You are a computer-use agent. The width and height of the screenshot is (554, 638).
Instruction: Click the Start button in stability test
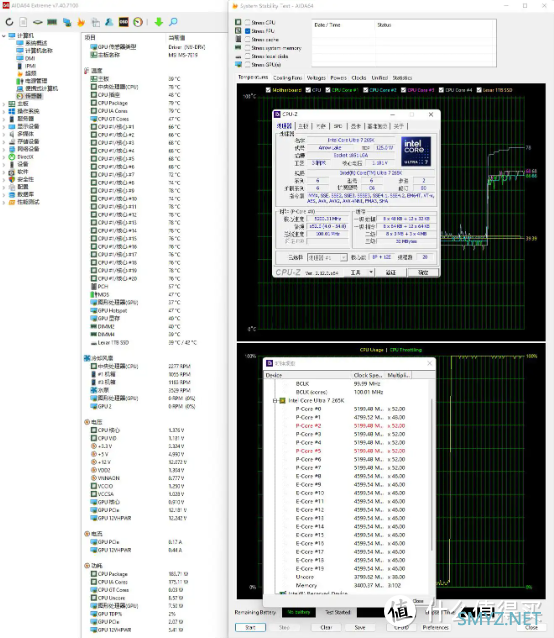[x=251, y=627]
